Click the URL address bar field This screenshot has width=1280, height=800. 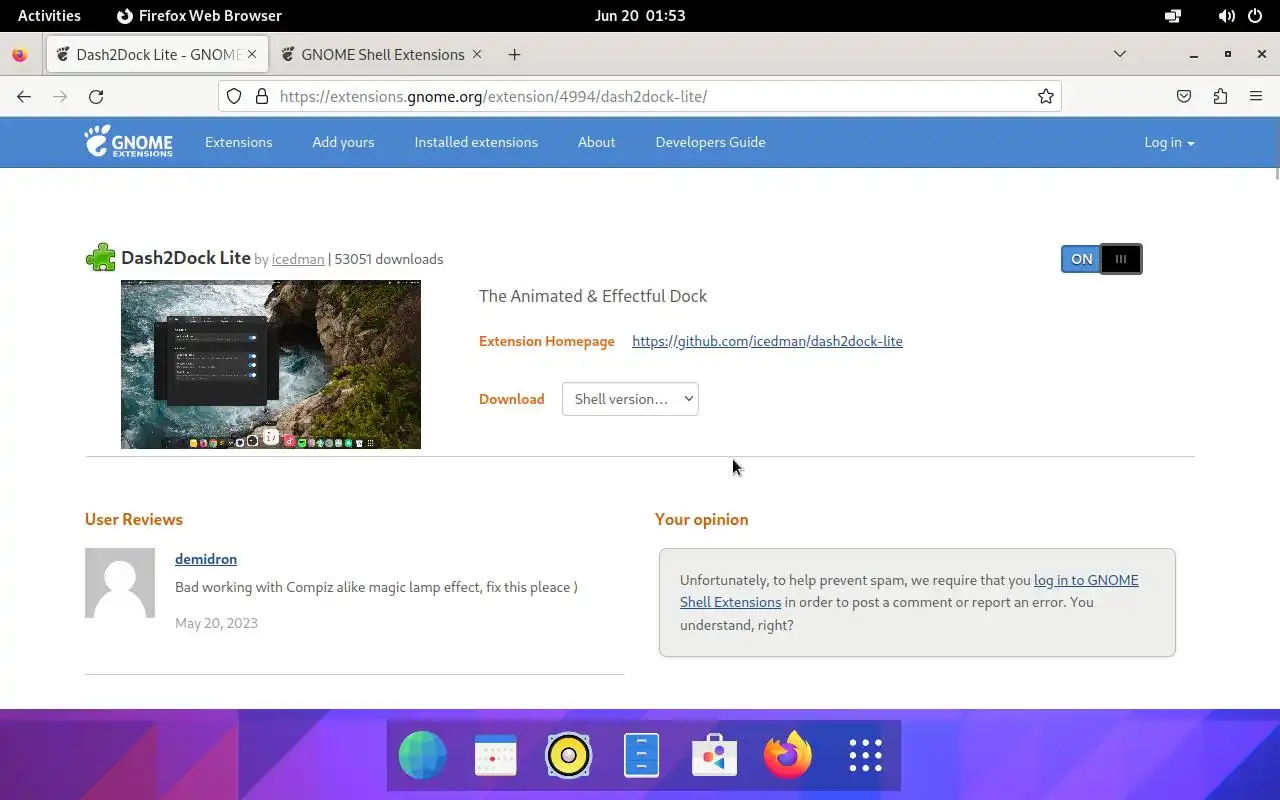[x=640, y=96]
